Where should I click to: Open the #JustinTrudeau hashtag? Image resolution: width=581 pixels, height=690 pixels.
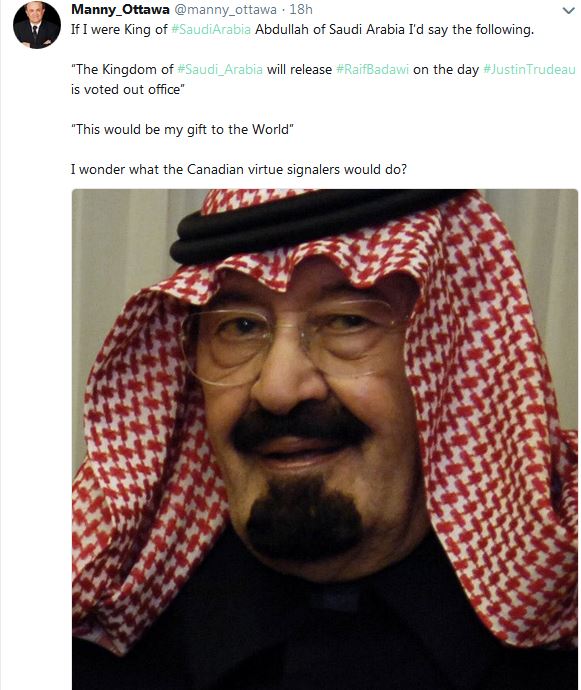[x=529, y=70]
